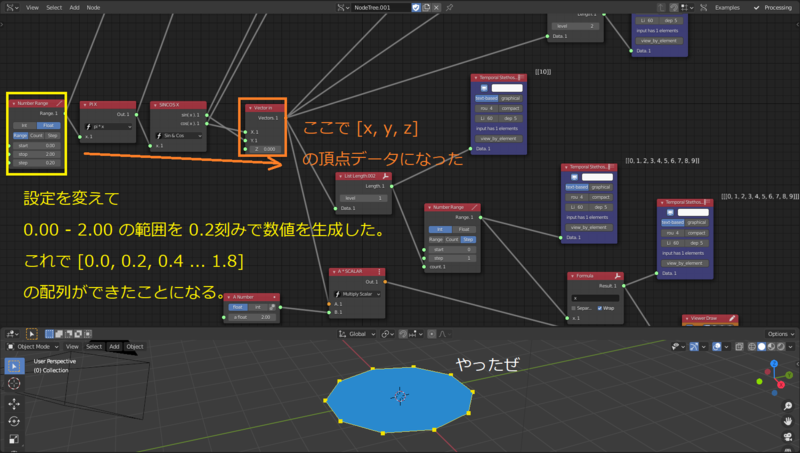
Task: Toggle viewport snapping magnet icon
Action: point(403,334)
